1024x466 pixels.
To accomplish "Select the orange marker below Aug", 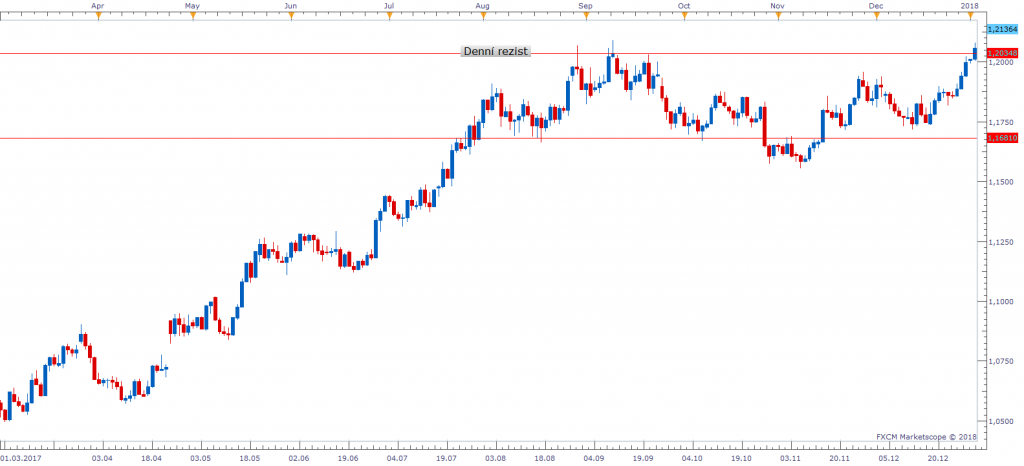I will tap(483, 15).
